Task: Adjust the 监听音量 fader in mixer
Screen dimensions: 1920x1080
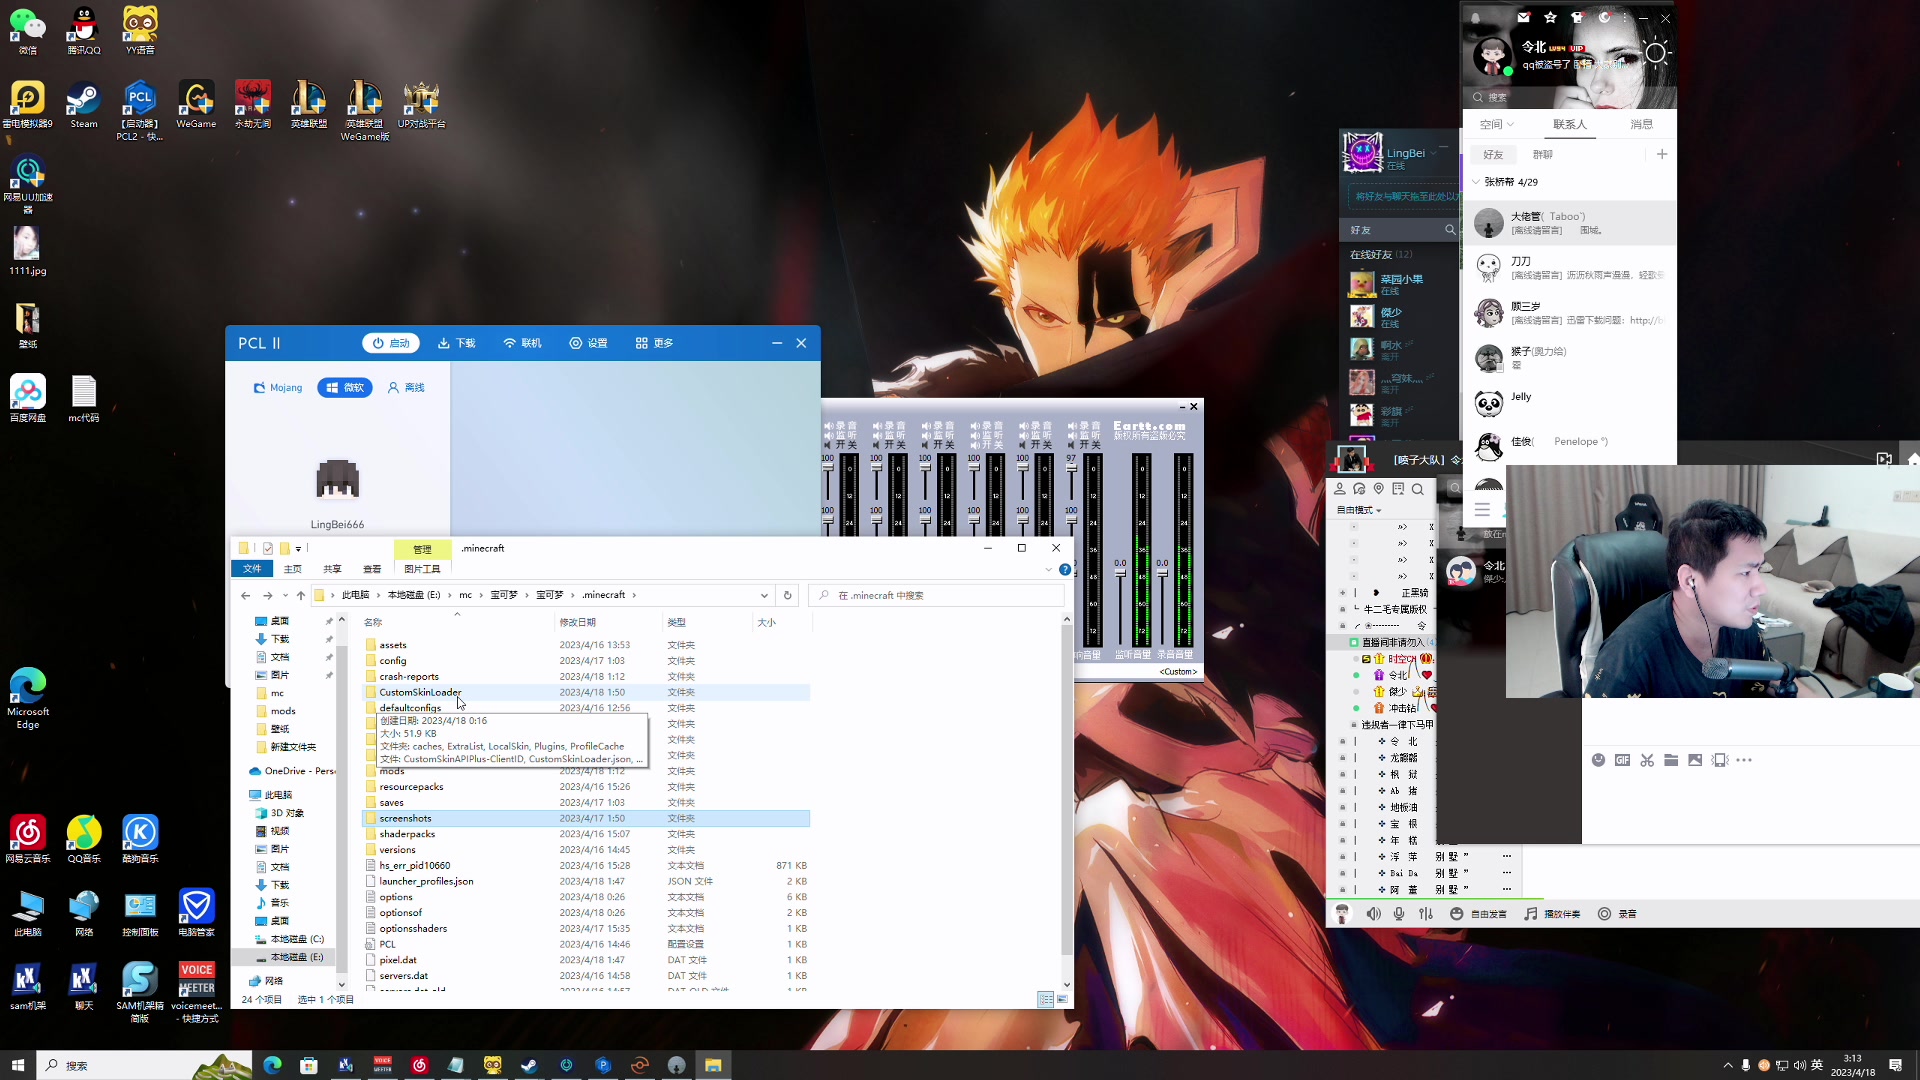Action: (1120, 575)
